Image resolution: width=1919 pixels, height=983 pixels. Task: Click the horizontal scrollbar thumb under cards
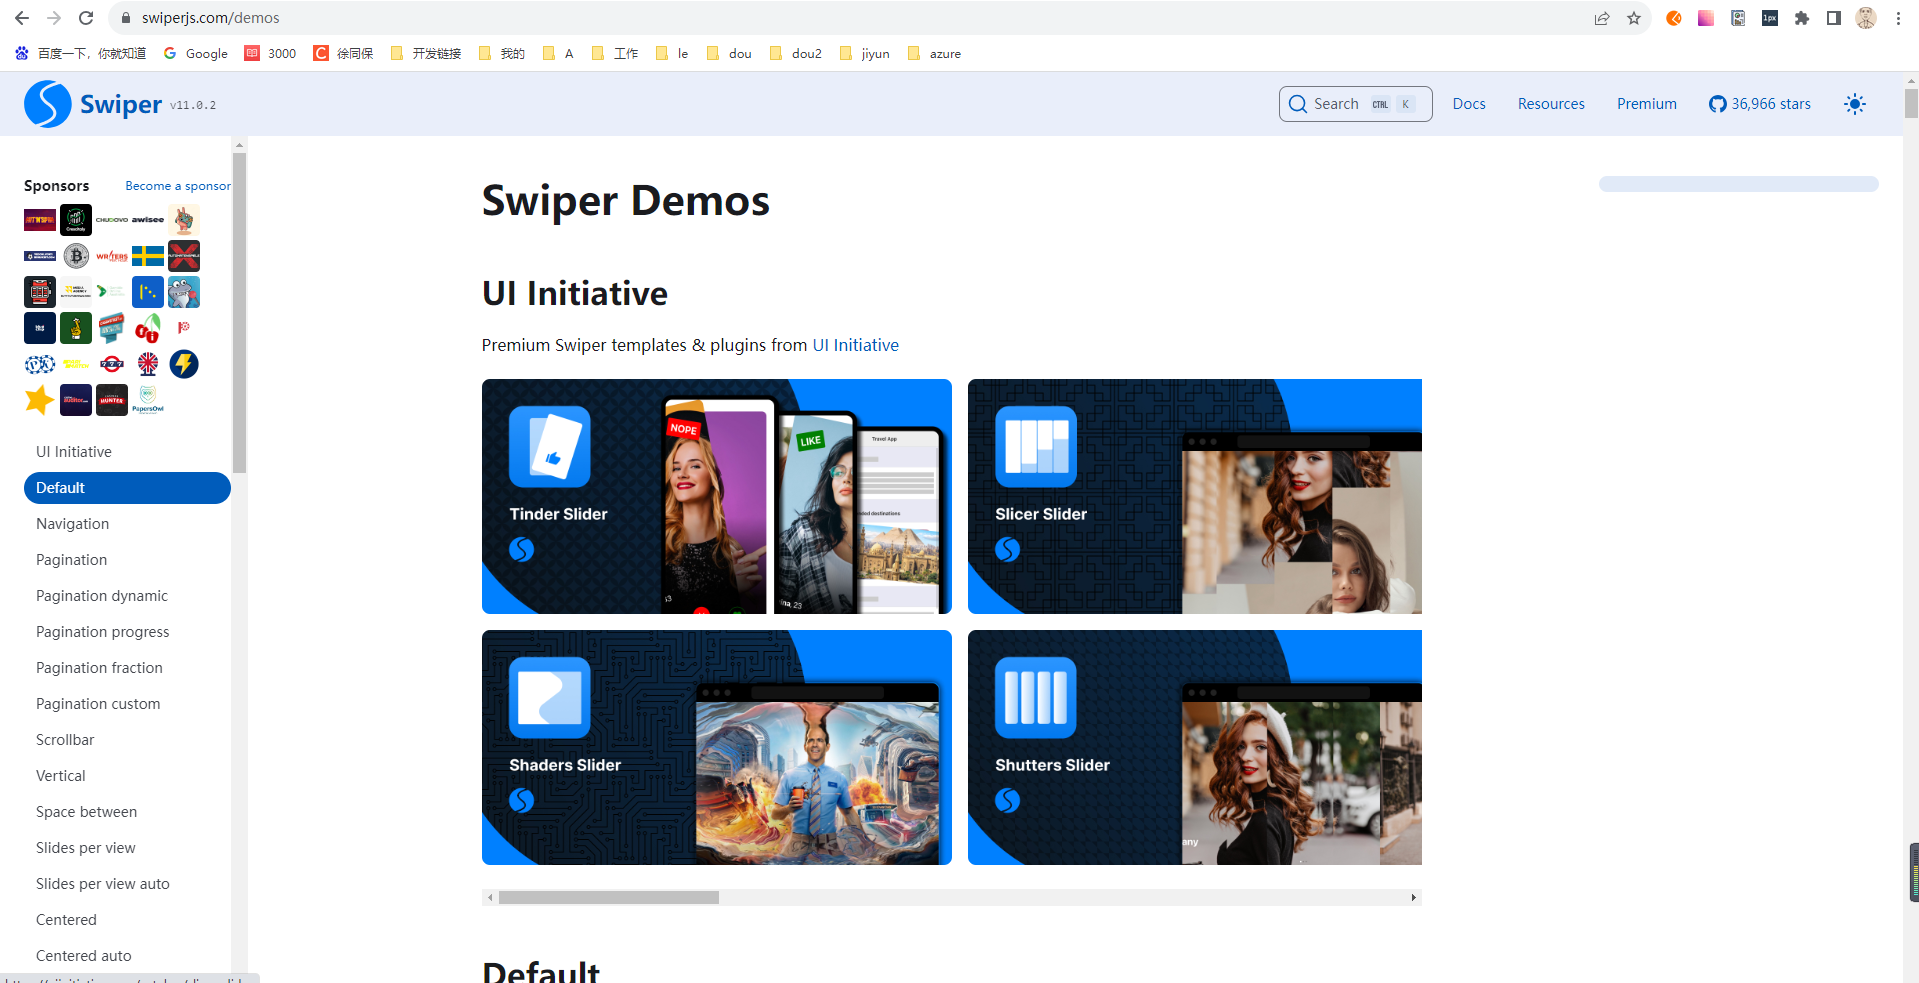(609, 898)
